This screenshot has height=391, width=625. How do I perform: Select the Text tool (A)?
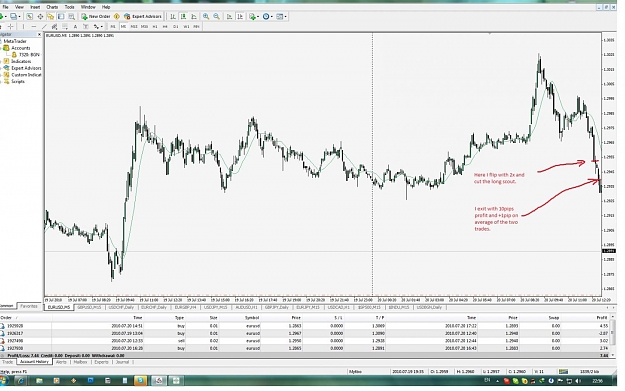point(75,27)
